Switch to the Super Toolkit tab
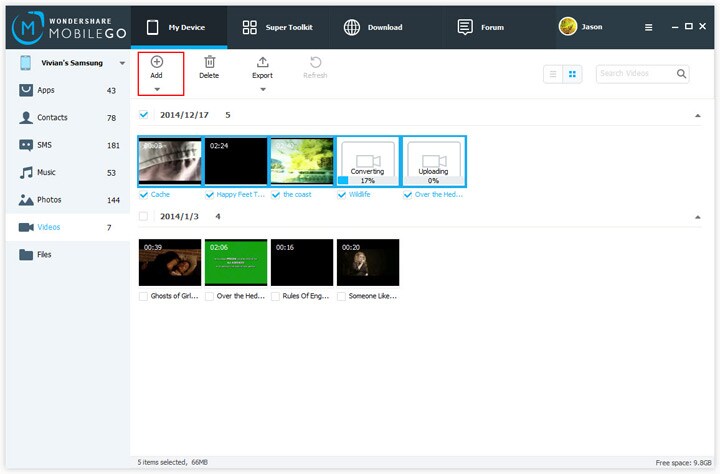This screenshot has width=720, height=474. 277,27
